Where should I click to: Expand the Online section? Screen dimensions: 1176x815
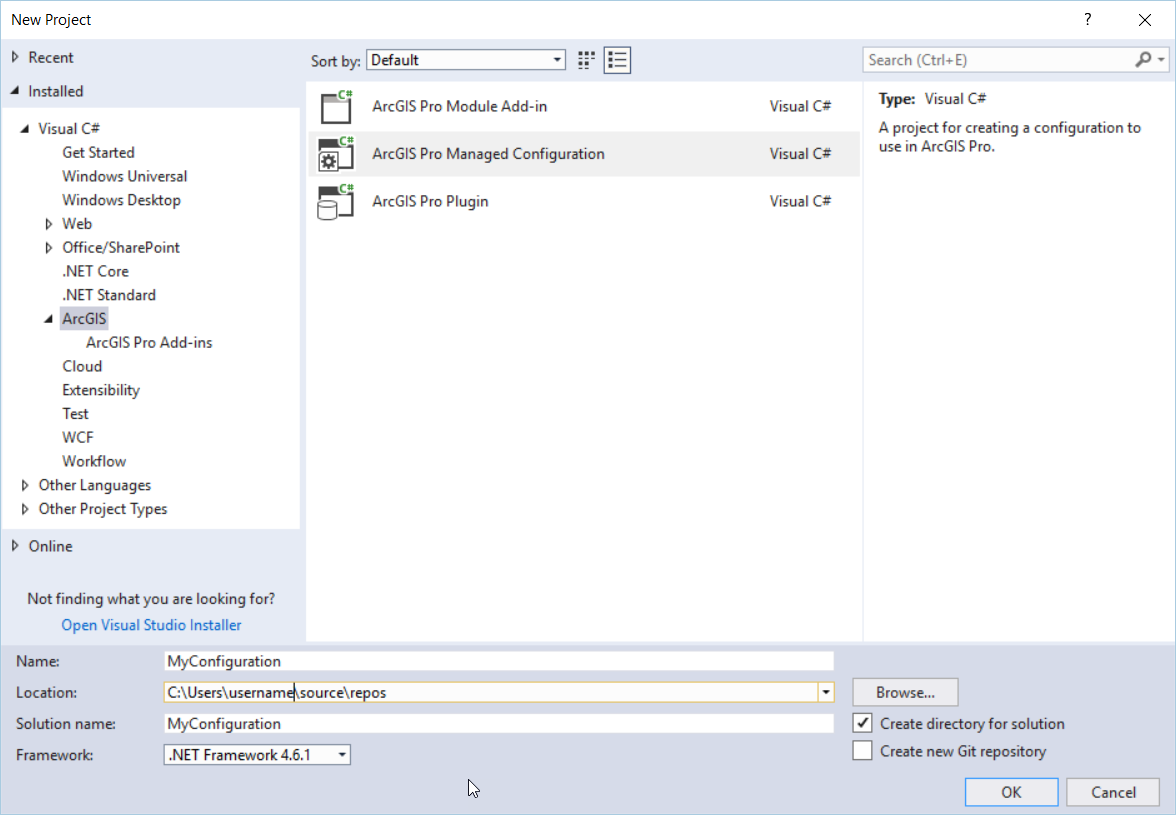pyautogui.click(x=15, y=546)
